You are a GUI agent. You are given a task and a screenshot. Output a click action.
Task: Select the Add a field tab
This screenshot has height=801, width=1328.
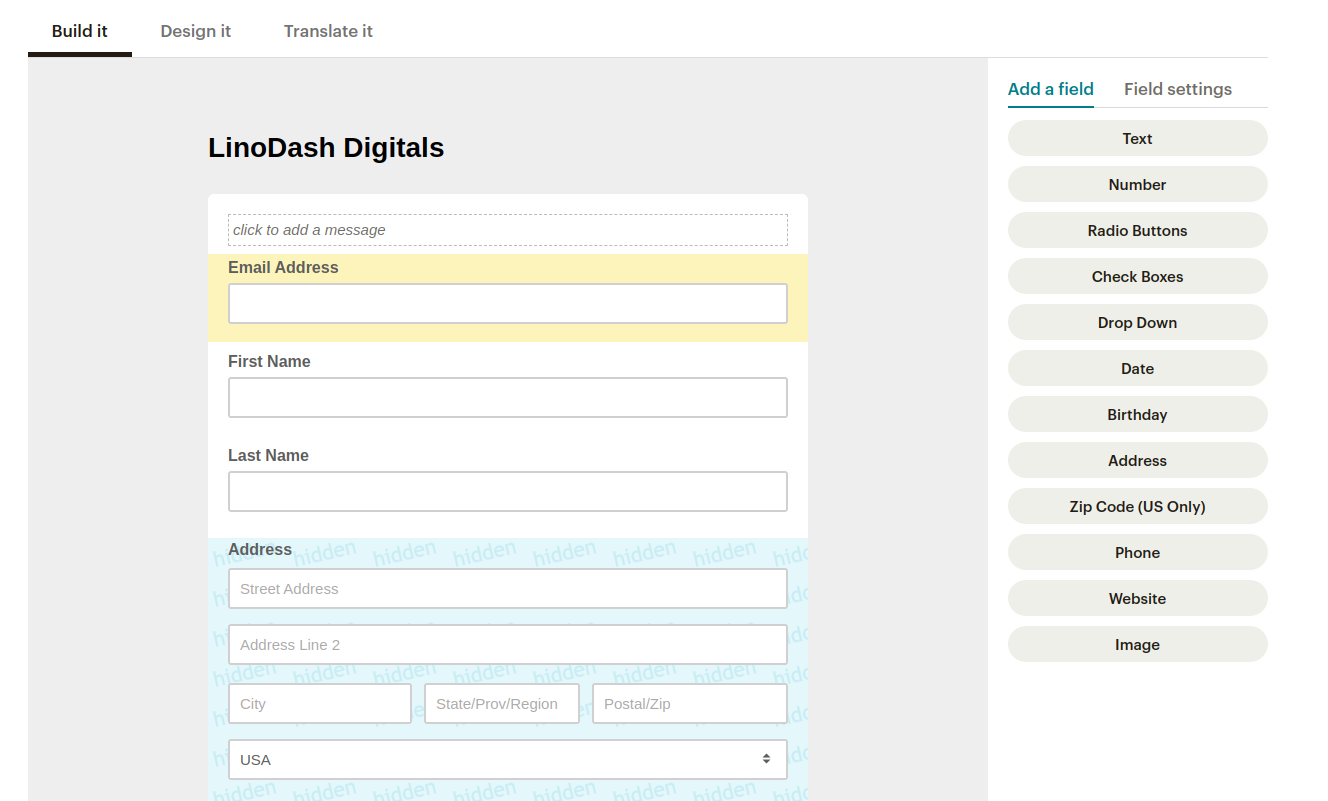coord(1050,89)
